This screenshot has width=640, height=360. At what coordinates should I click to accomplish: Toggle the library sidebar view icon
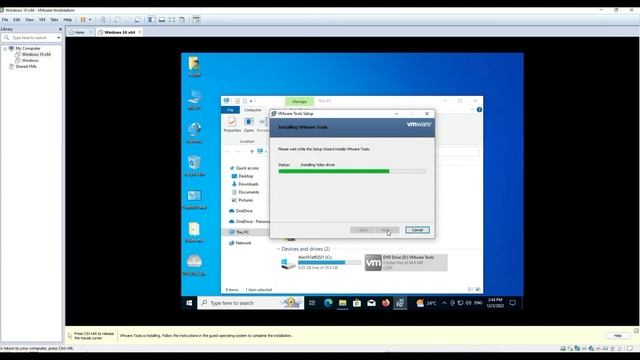click(151, 20)
